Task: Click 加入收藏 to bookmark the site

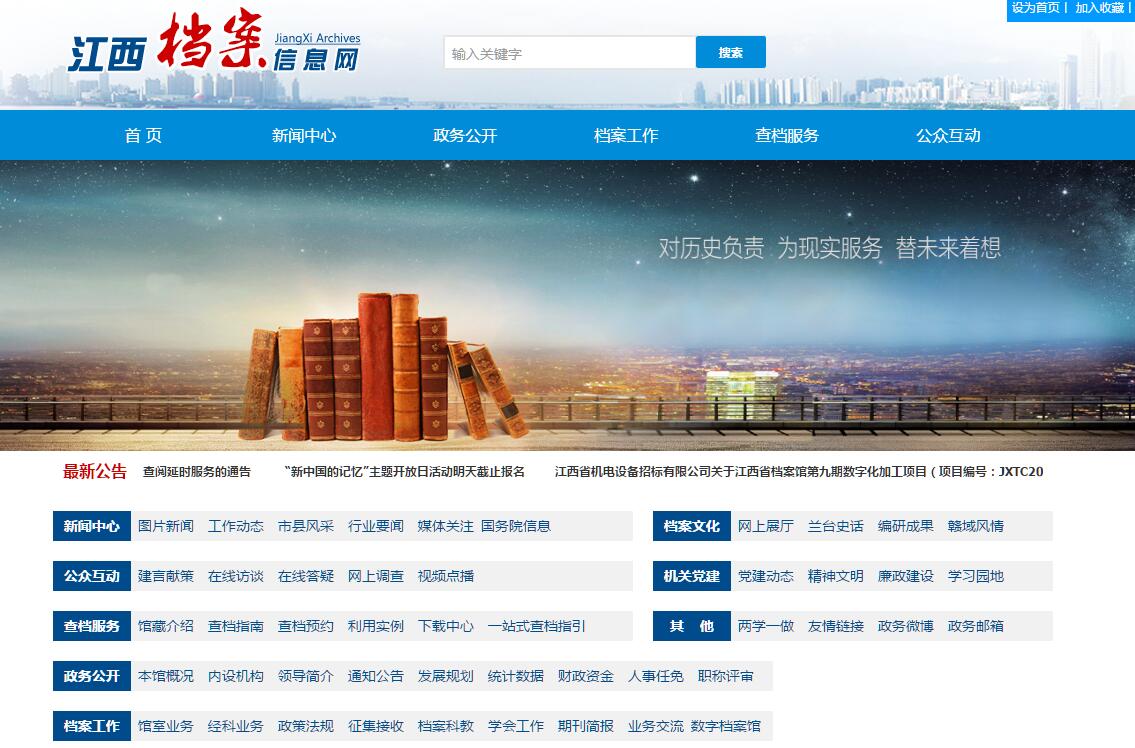Action: click(x=1100, y=8)
